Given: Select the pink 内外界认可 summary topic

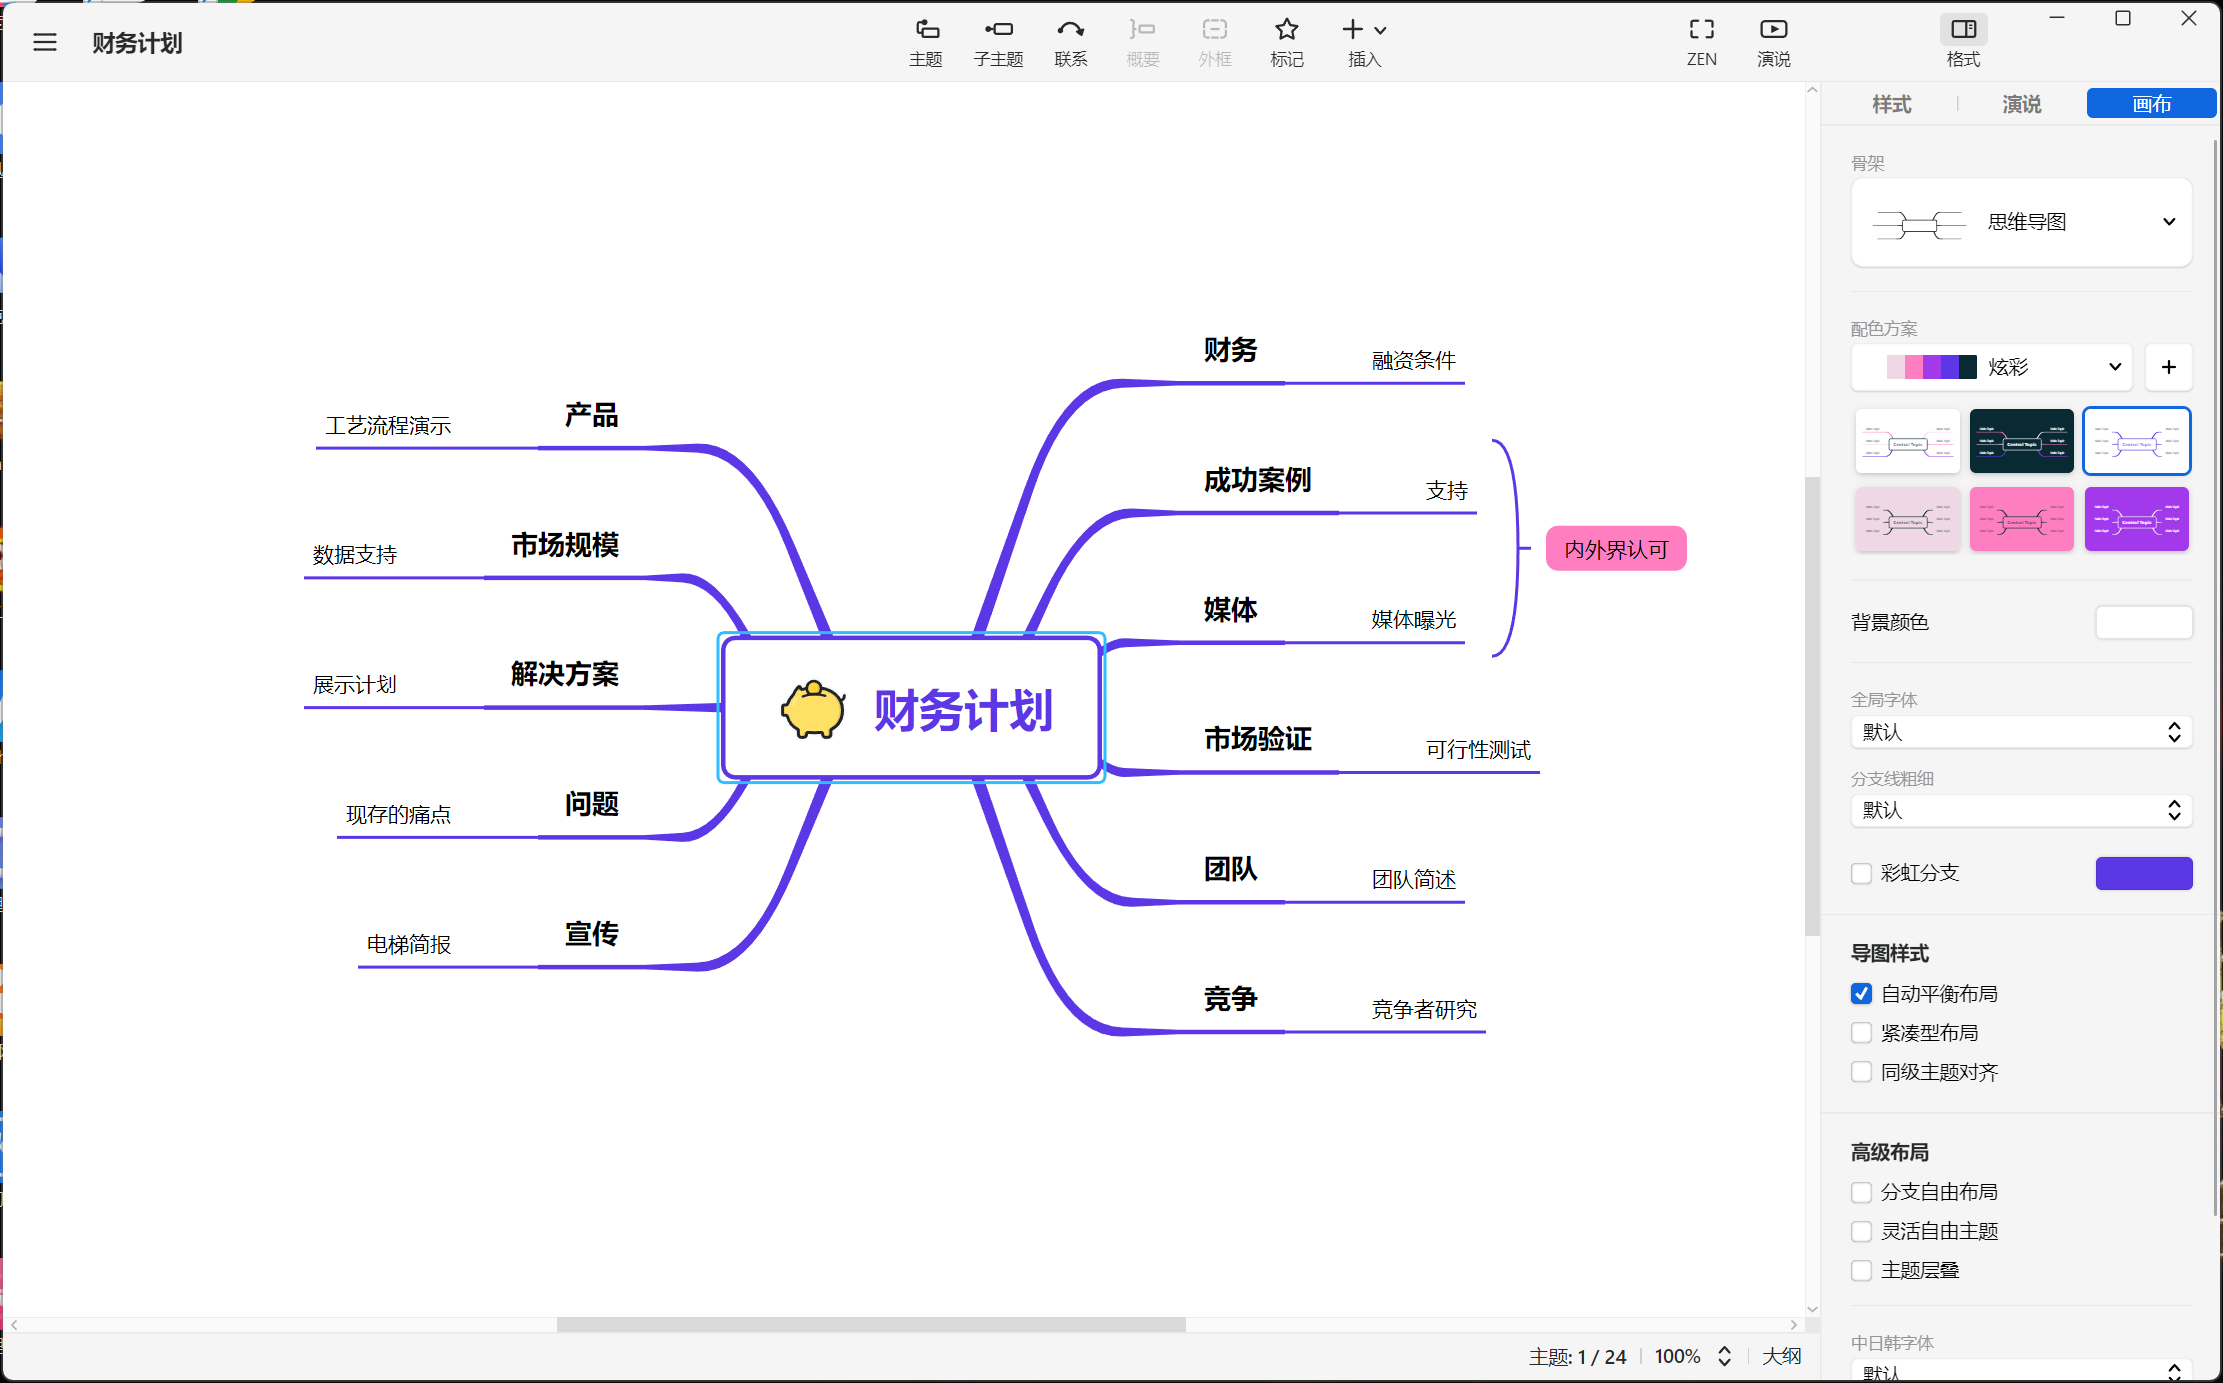Looking at the screenshot, I should click(x=1616, y=549).
